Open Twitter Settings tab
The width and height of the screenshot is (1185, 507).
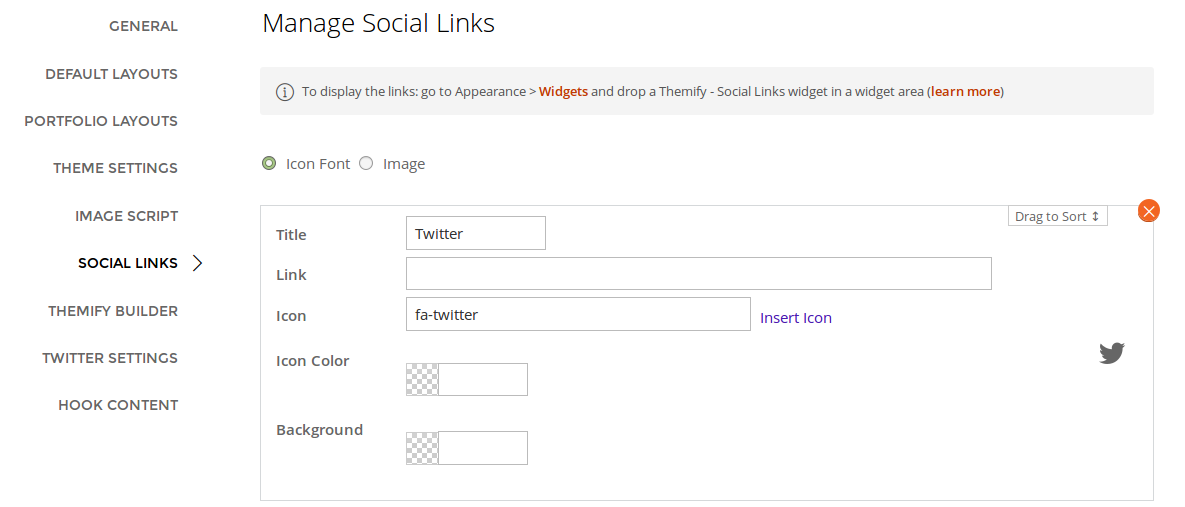tap(110, 358)
